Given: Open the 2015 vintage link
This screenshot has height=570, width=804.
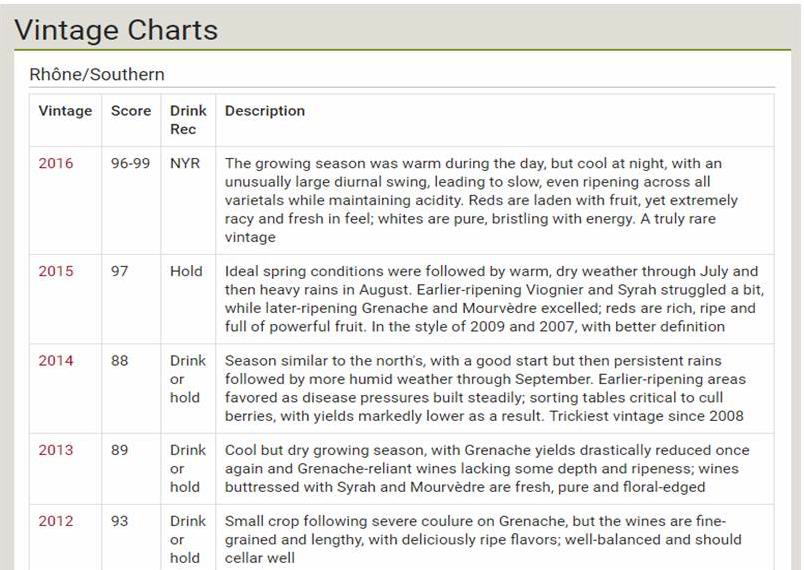Looking at the screenshot, I should click(x=56, y=271).
